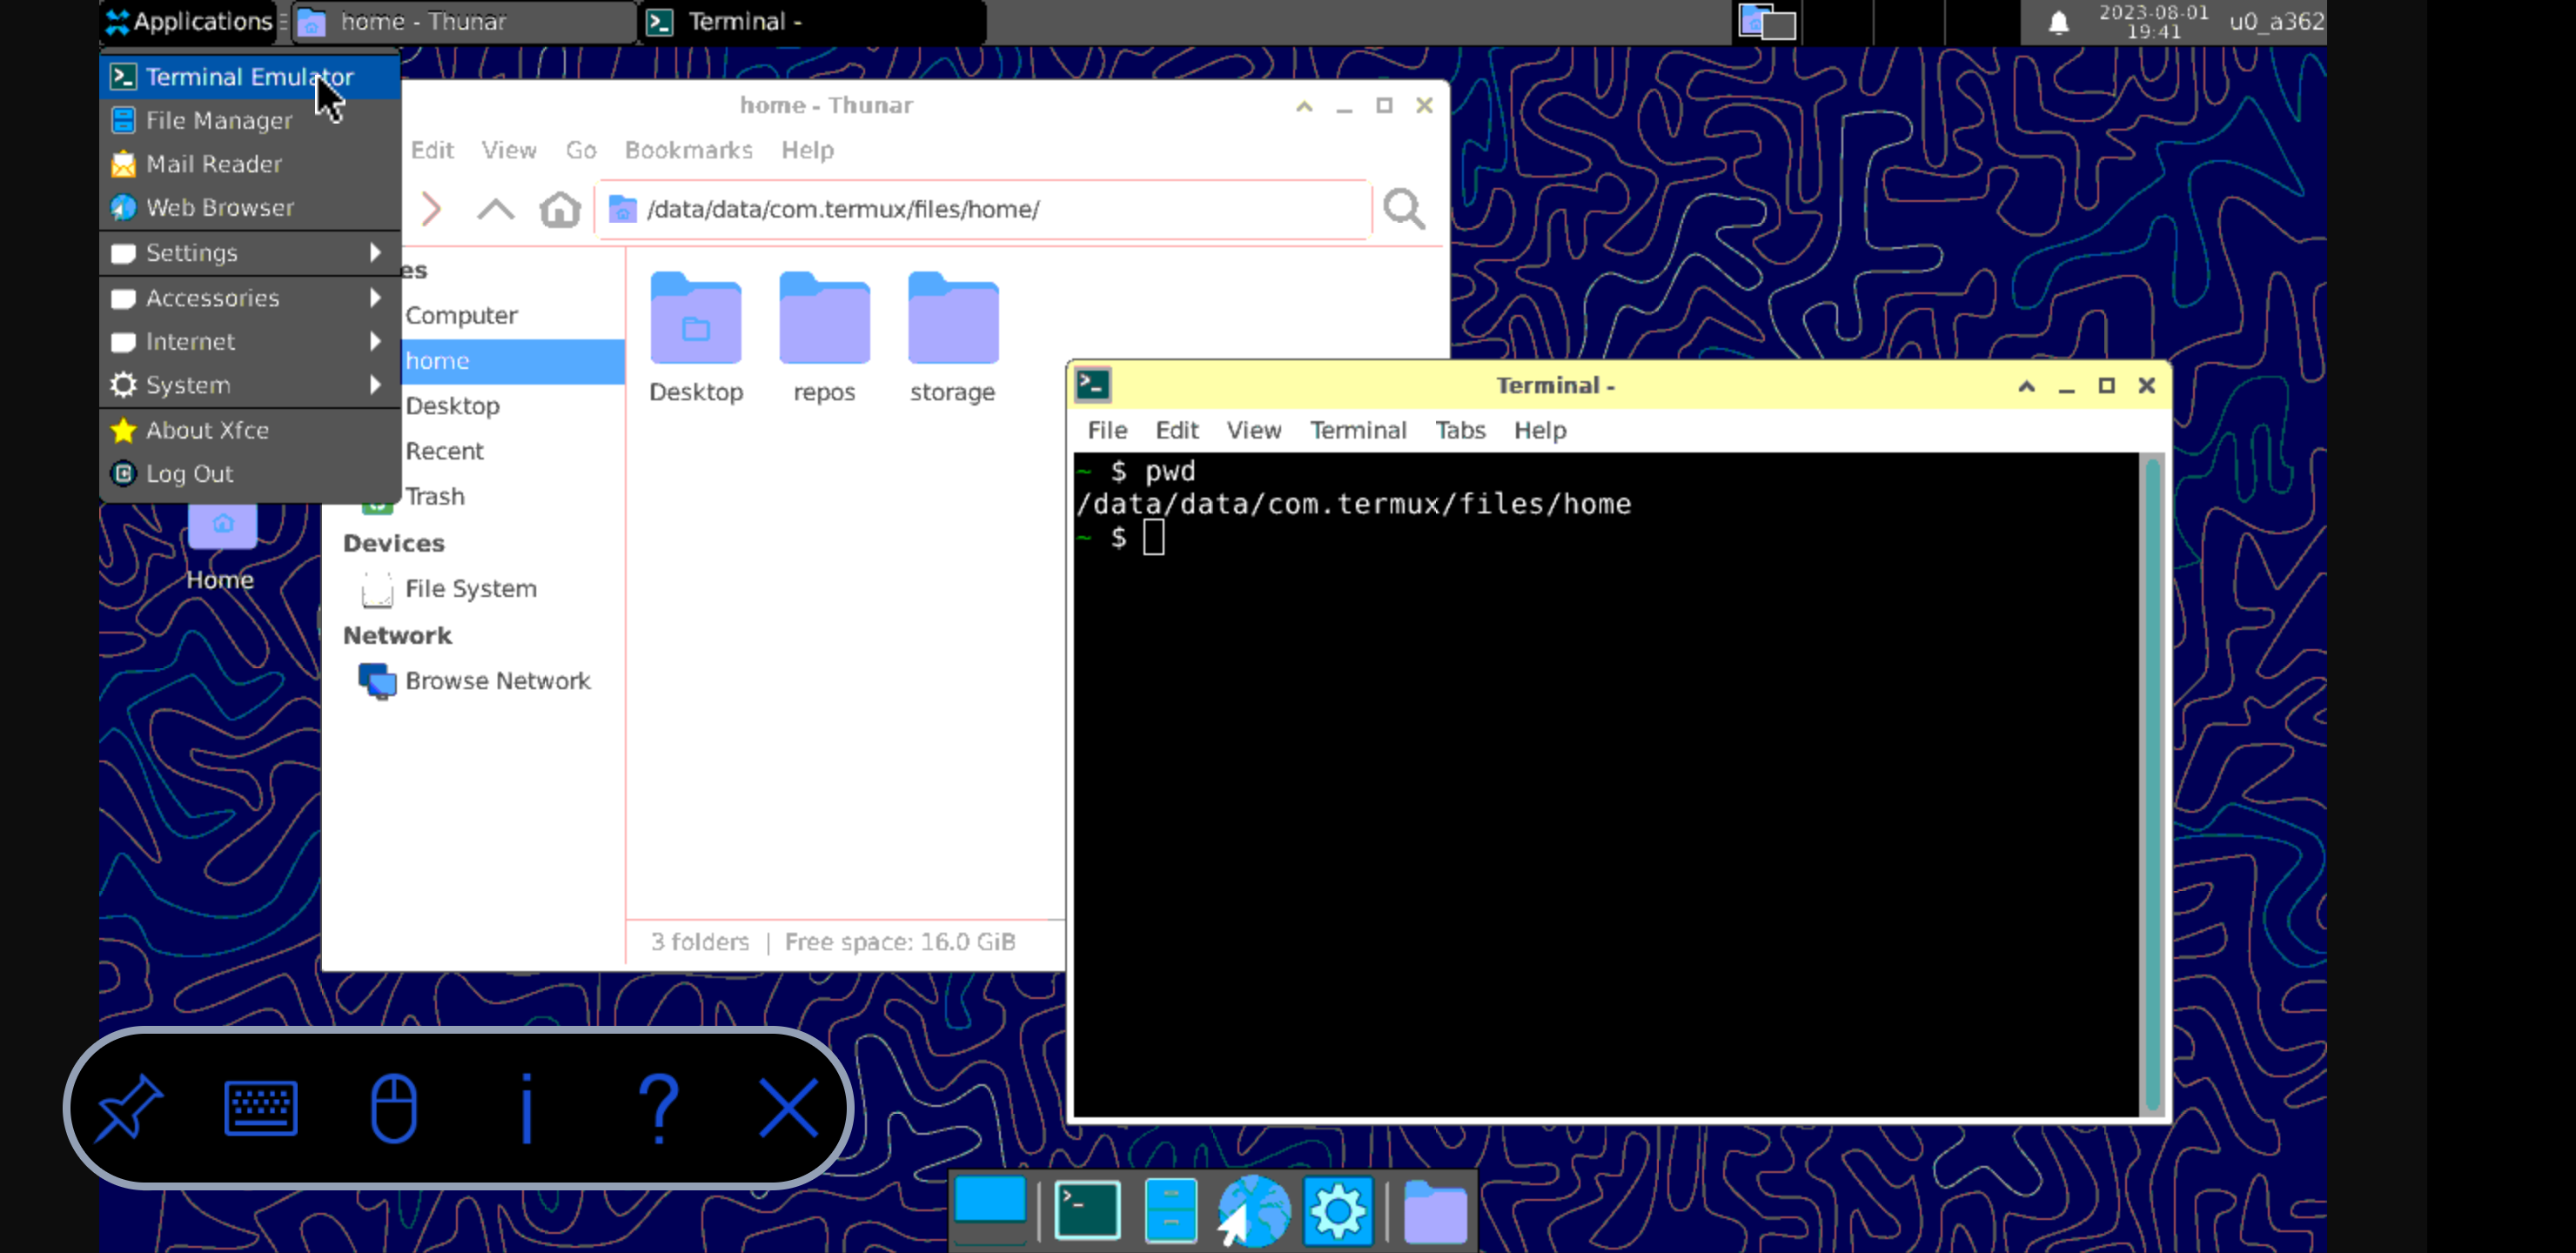
Task: Go up to the parent folder
Action: pyautogui.click(x=495, y=209)
